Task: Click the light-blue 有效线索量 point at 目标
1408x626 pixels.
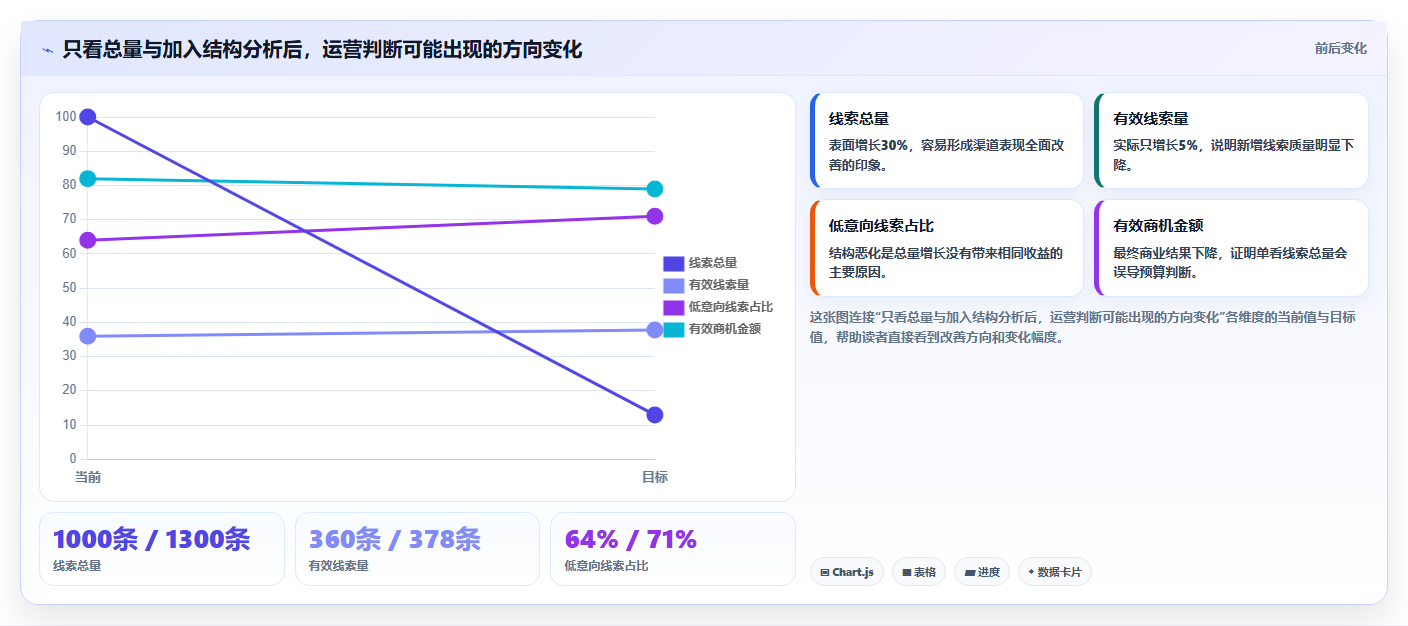Action: pos(655,330)
